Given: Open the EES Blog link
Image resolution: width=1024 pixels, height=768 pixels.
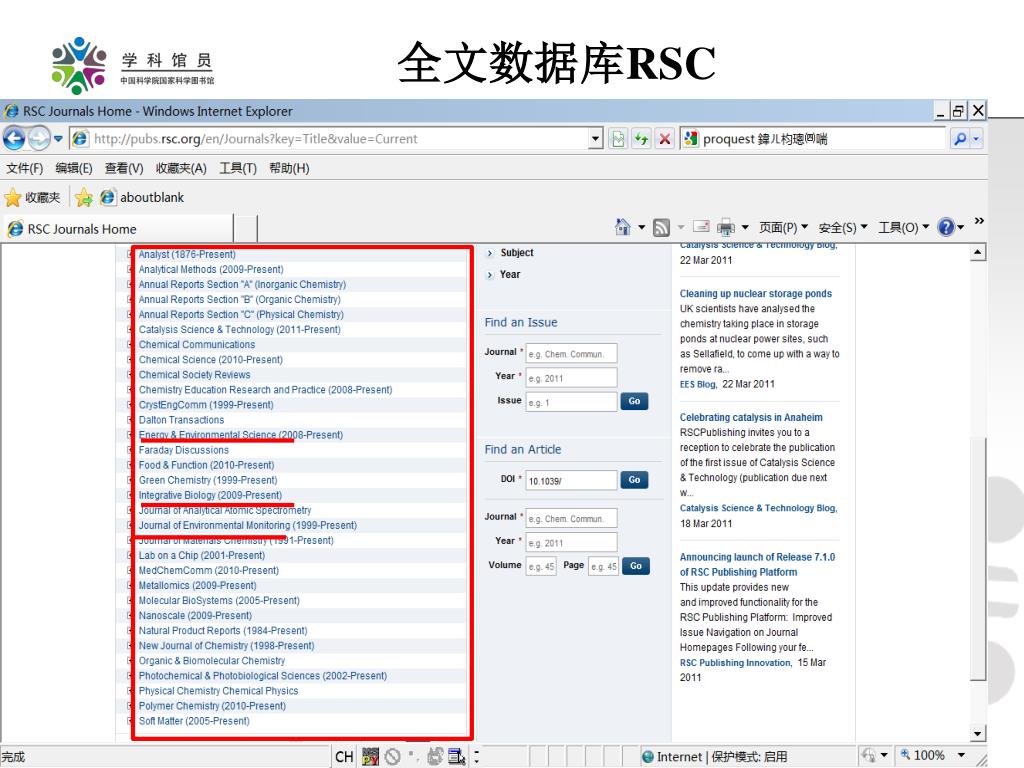Looking at the screenshot, I should (697, 384).
